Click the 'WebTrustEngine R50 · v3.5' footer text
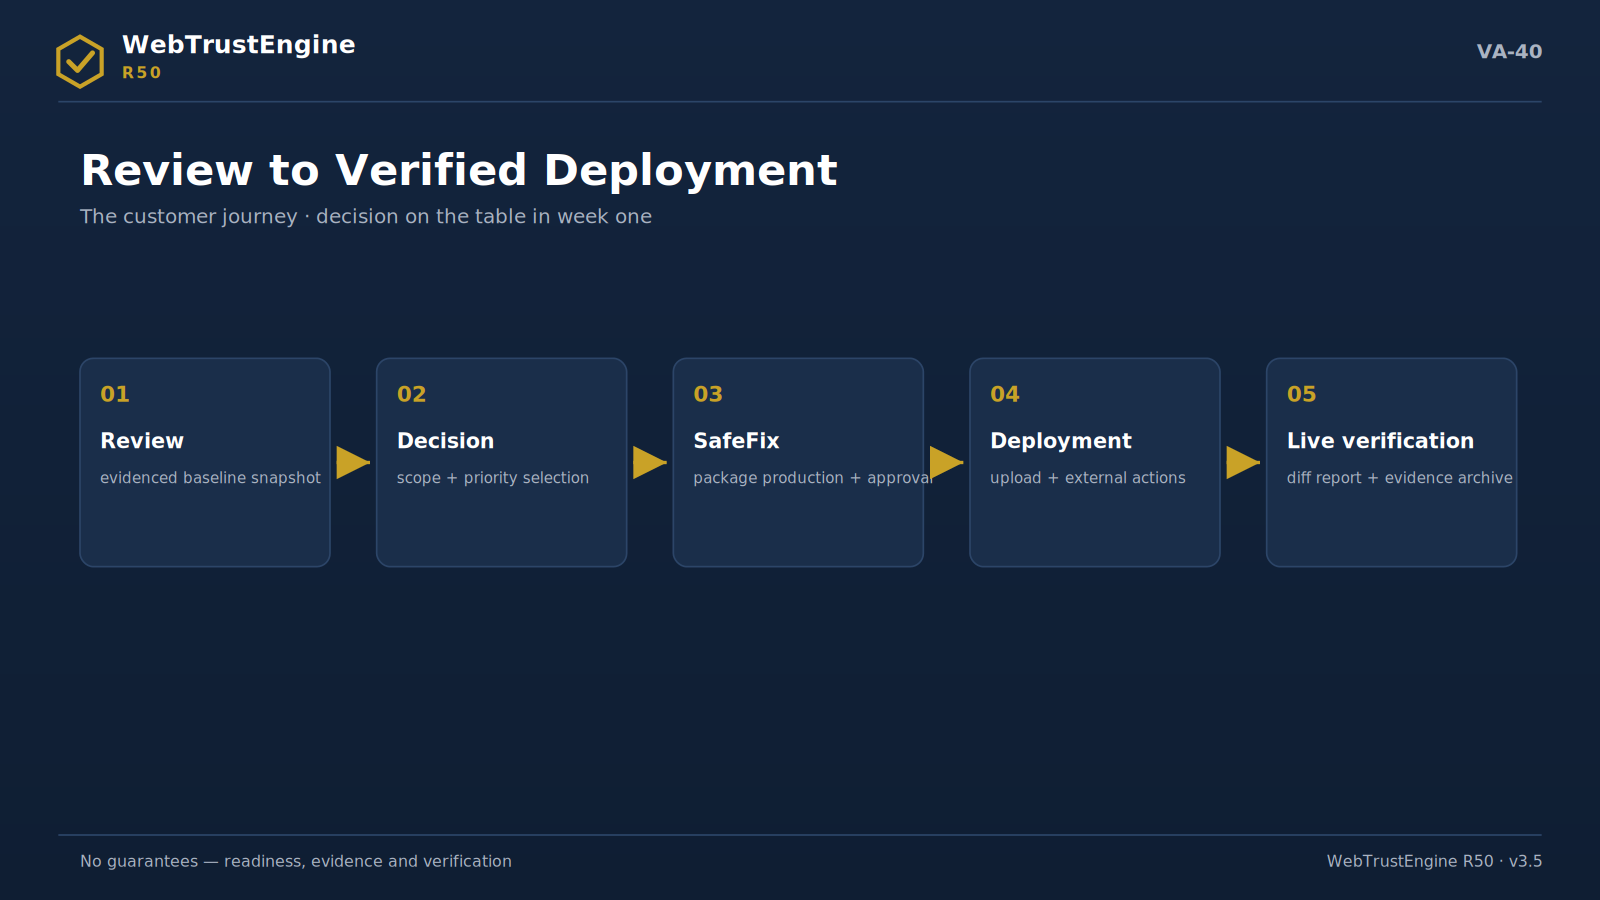Image resolution: width=1600 pixels, height=900 pixels. click(1435, 861)
